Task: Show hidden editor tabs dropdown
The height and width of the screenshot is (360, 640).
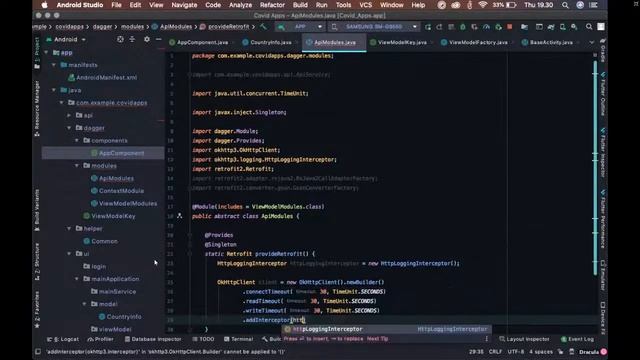Action: (x=591, y=42)
